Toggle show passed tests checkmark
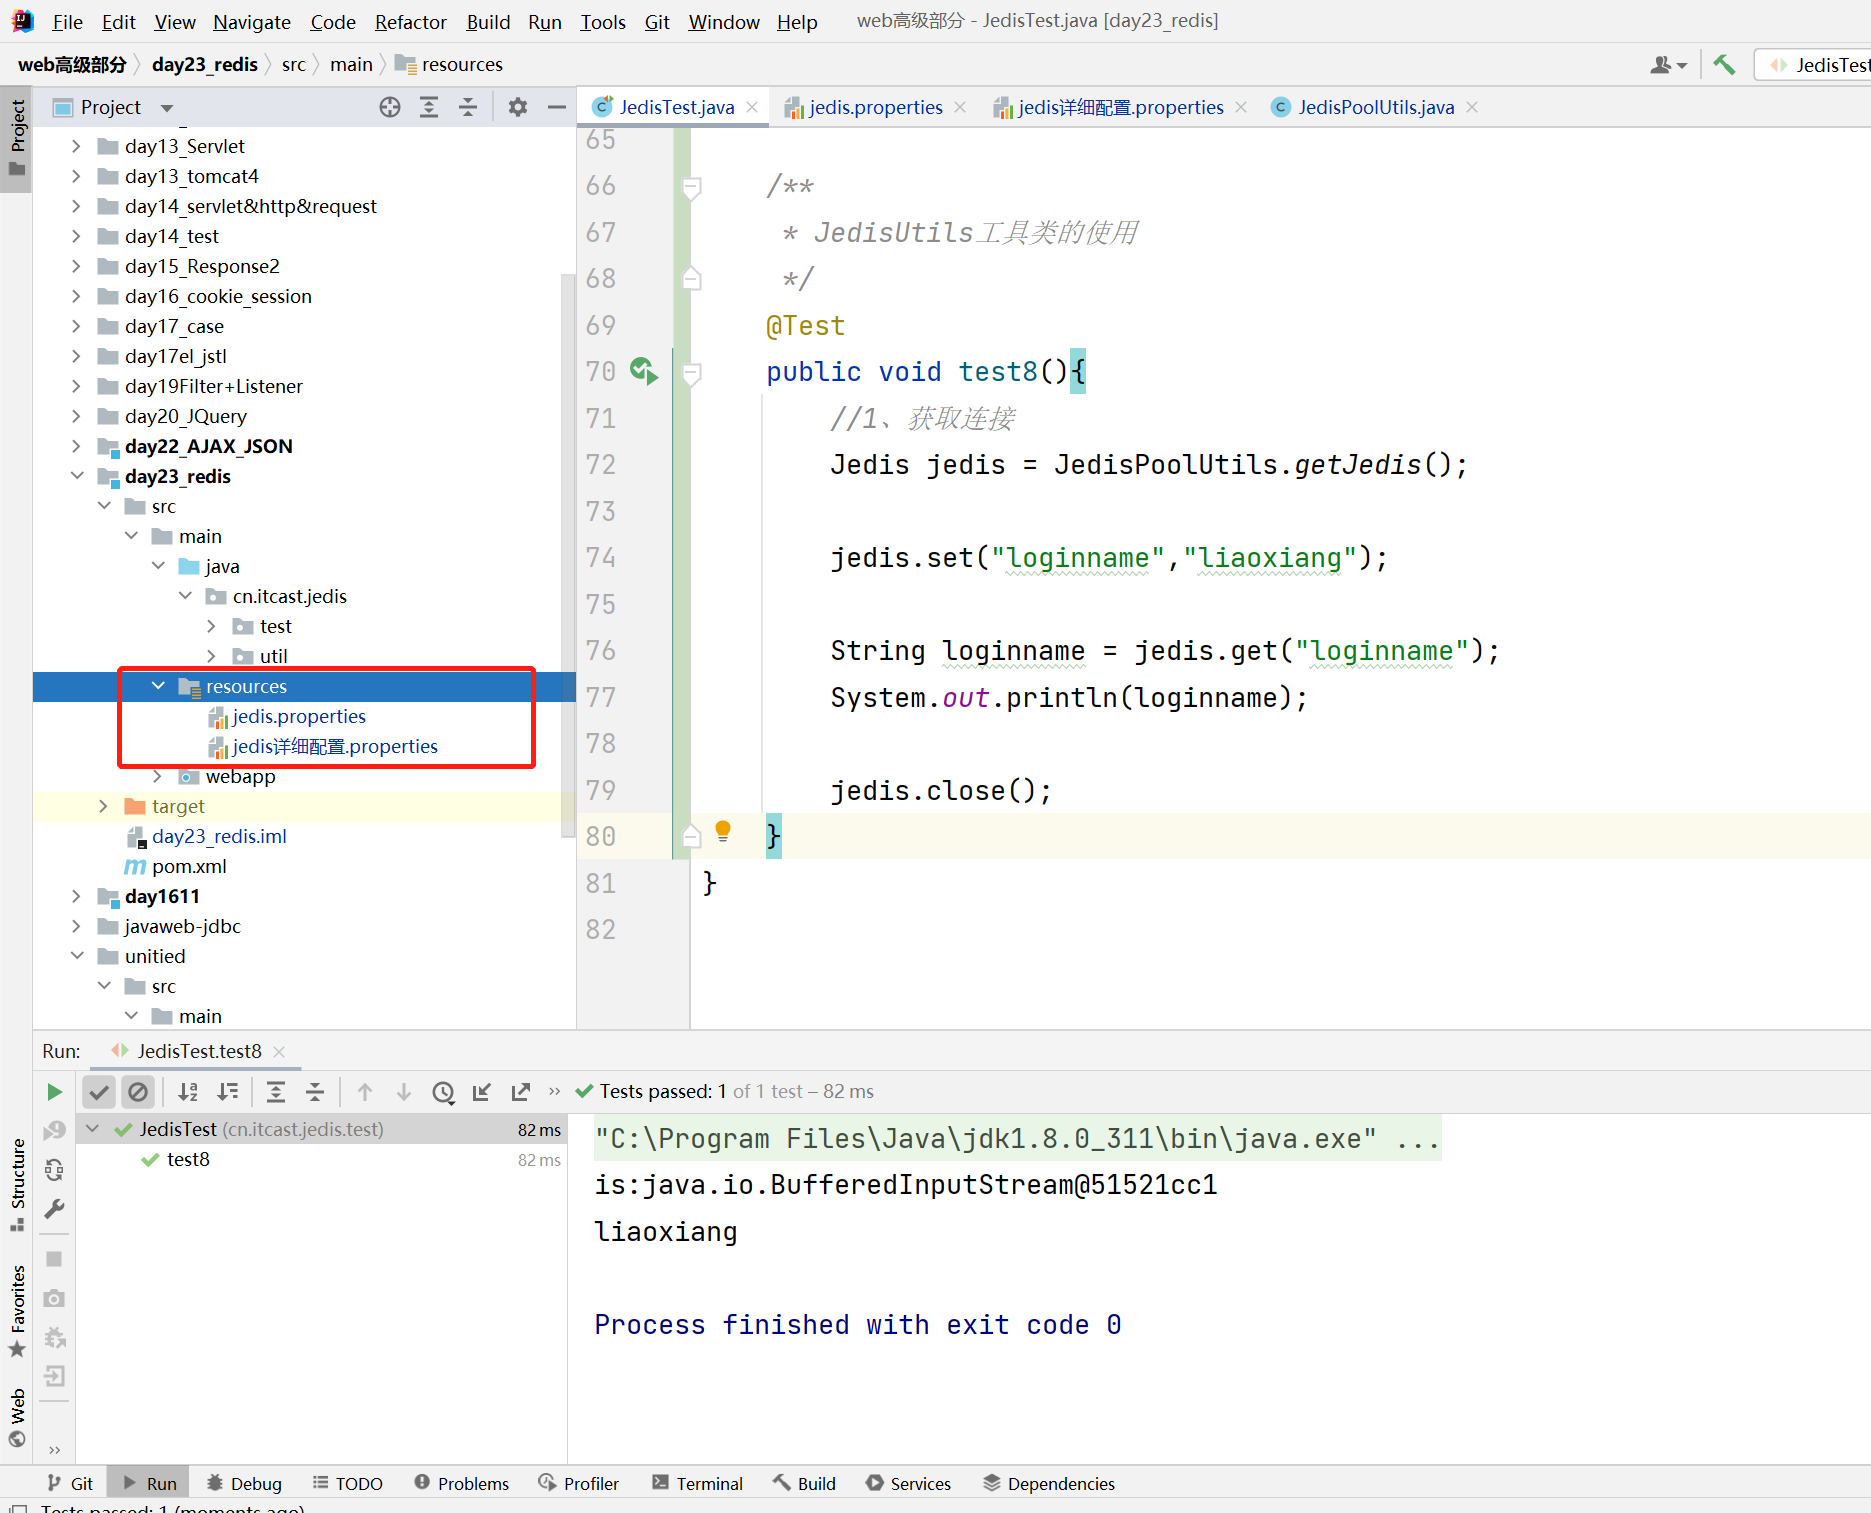1871x1513 pixels. click(x=99, y=1092)
